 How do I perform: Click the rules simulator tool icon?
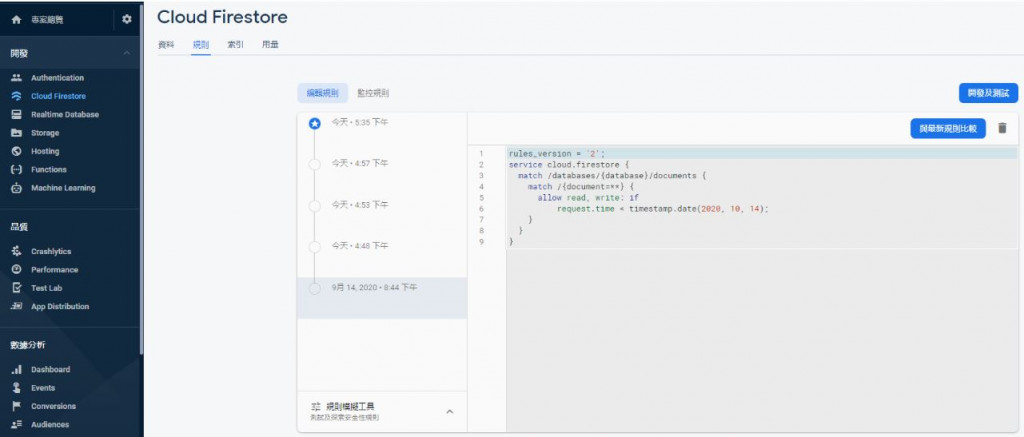point(316,407)
